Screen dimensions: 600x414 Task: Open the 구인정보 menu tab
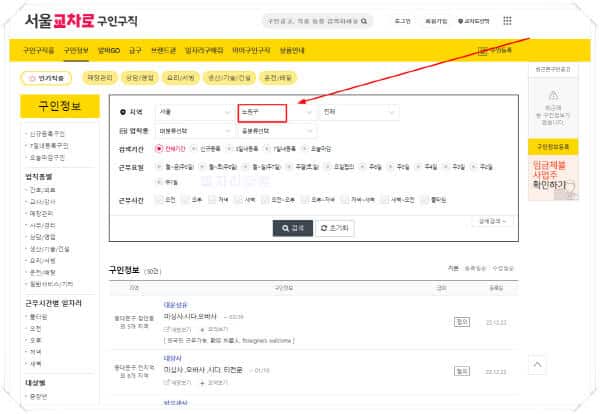(76, 51)
